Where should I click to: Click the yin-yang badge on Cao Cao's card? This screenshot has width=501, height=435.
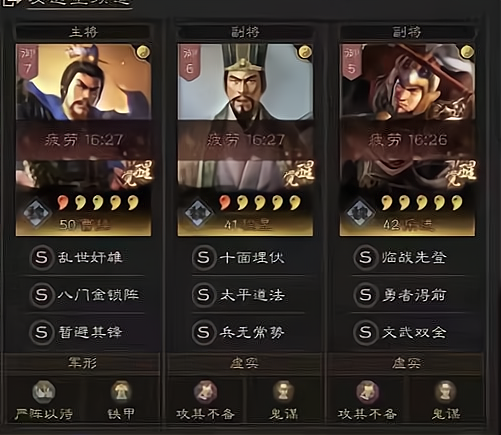click(143, 52)
